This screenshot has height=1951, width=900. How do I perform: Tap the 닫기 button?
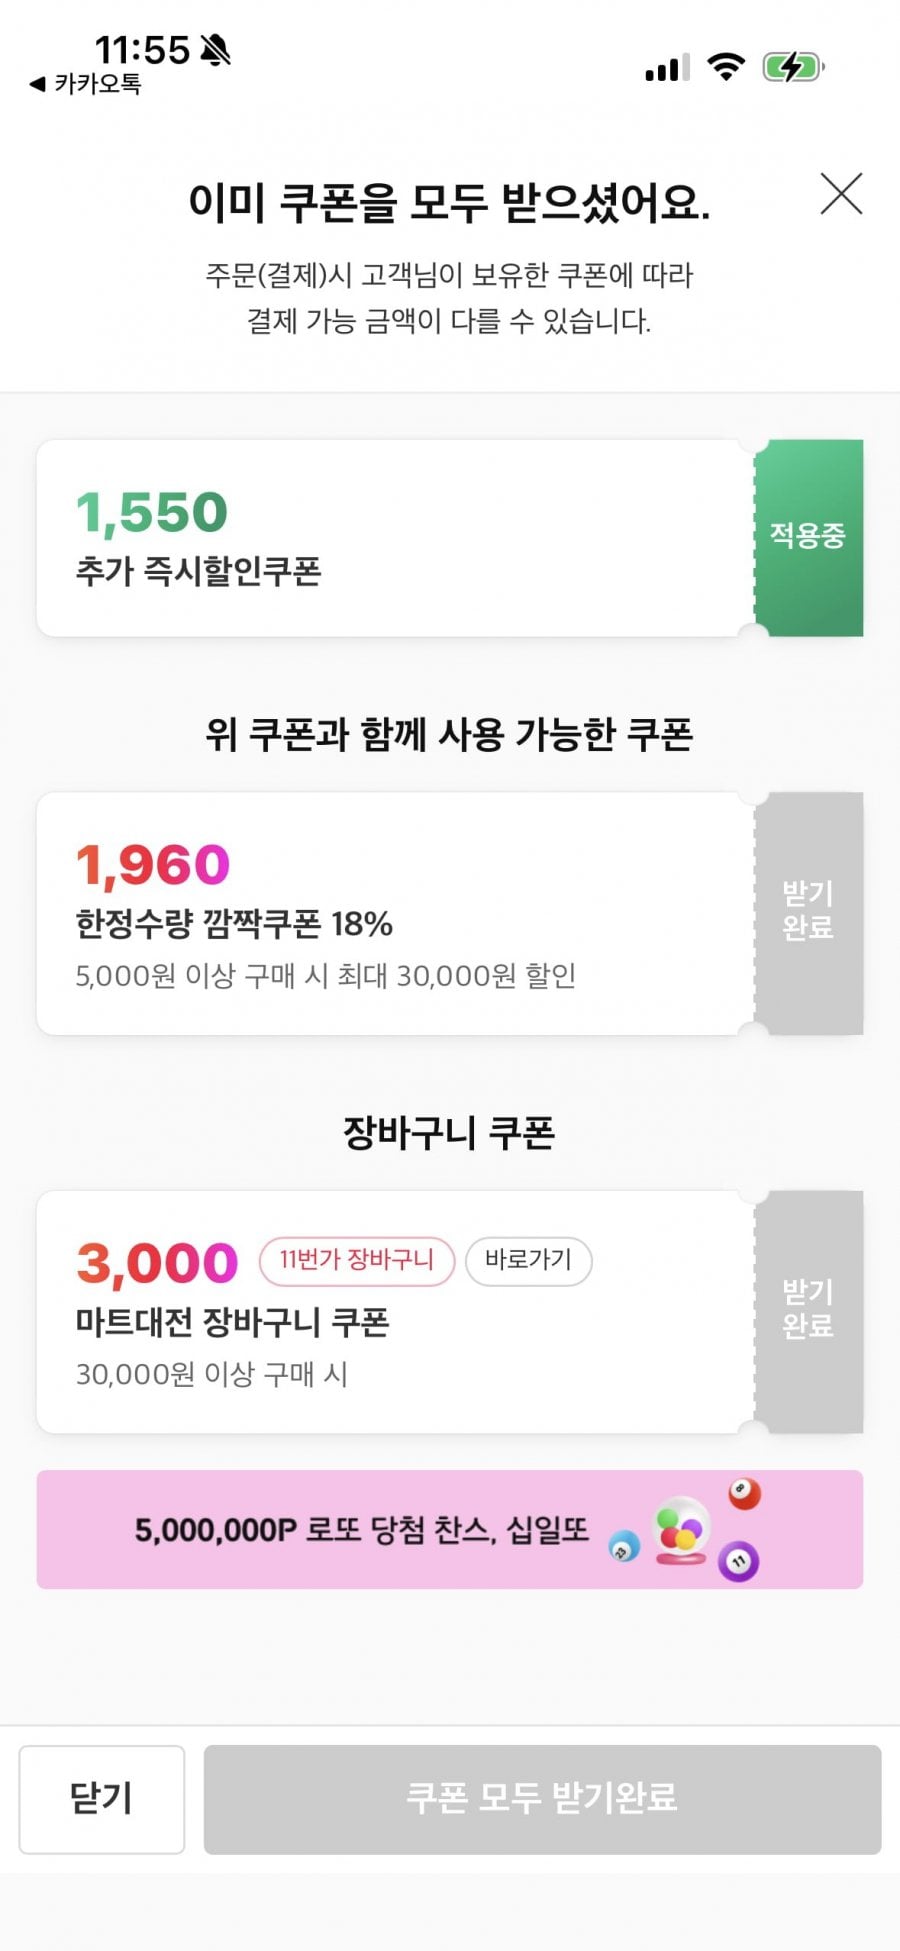click(x=101, y=1799)
